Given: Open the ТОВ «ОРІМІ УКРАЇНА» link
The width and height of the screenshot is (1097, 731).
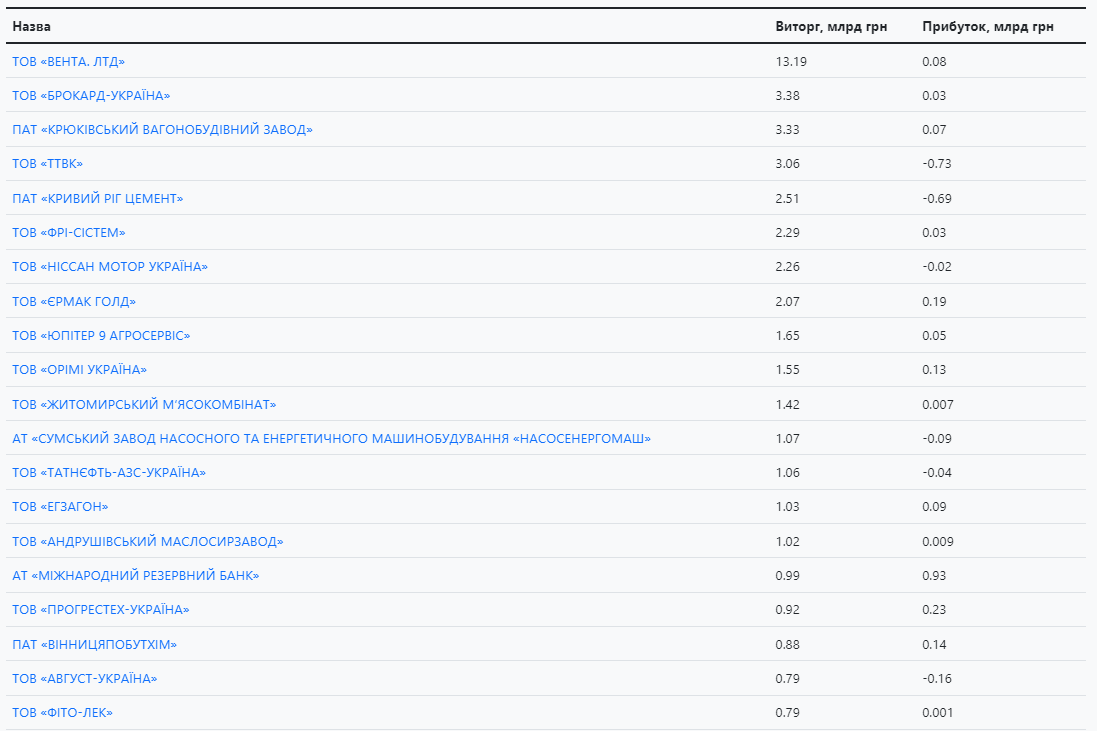Looking at the screenshot, I should 80,370.
